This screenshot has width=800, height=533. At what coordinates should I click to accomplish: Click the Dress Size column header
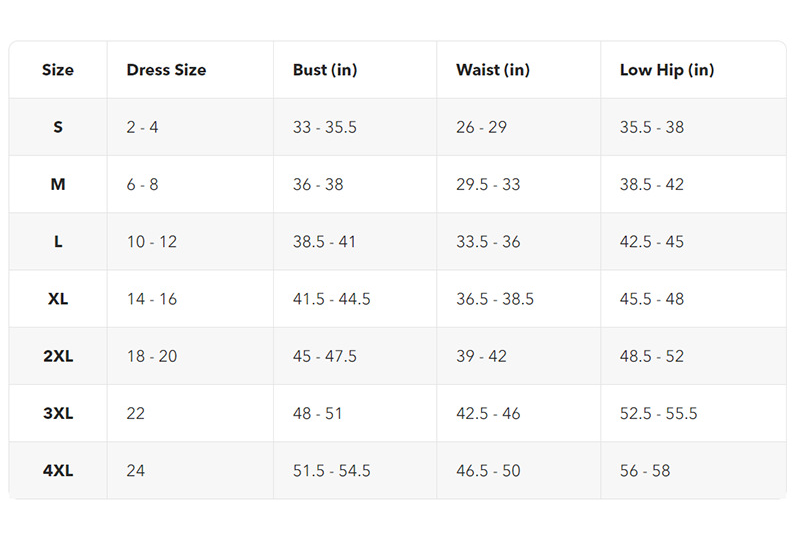point(166,70)
